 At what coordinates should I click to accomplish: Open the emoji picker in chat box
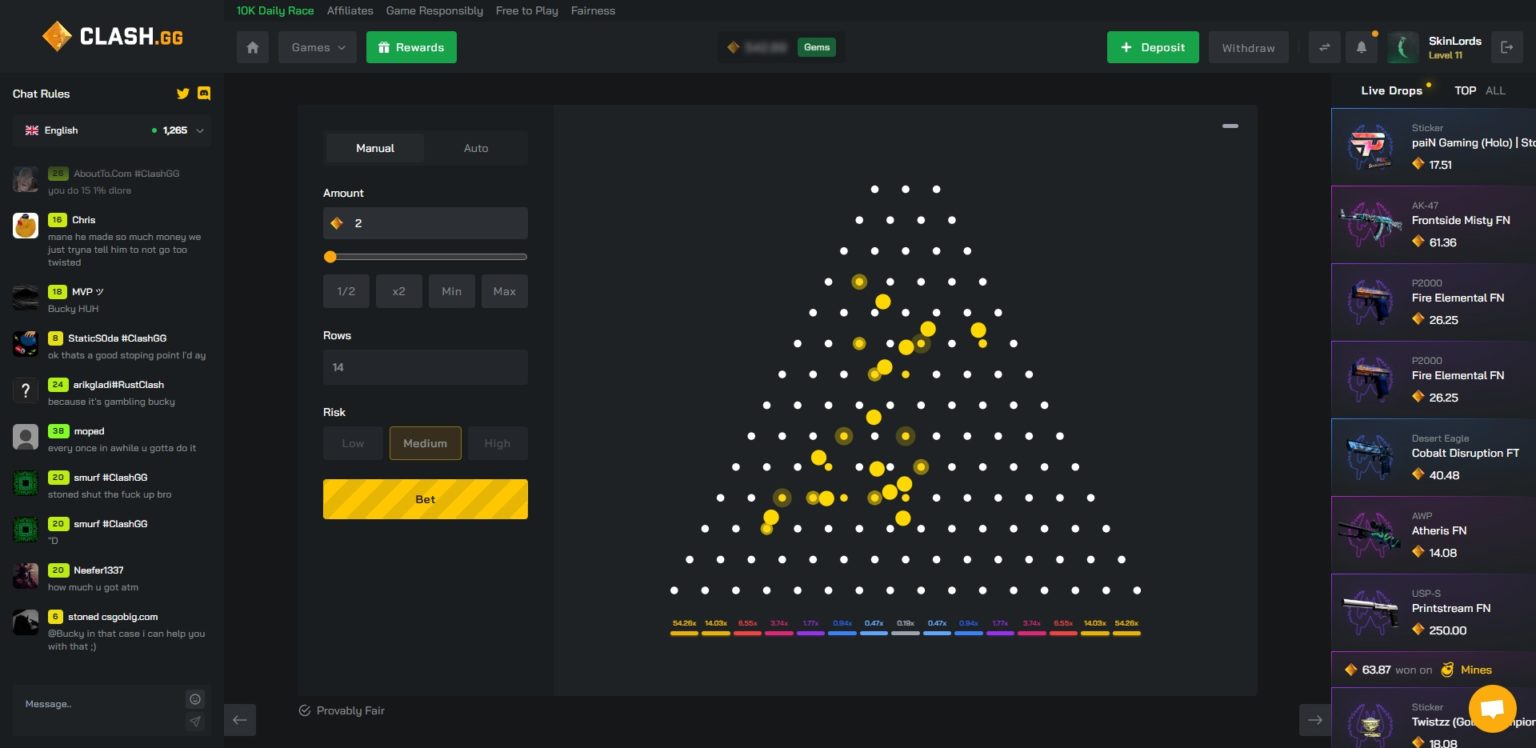(195, 699)
